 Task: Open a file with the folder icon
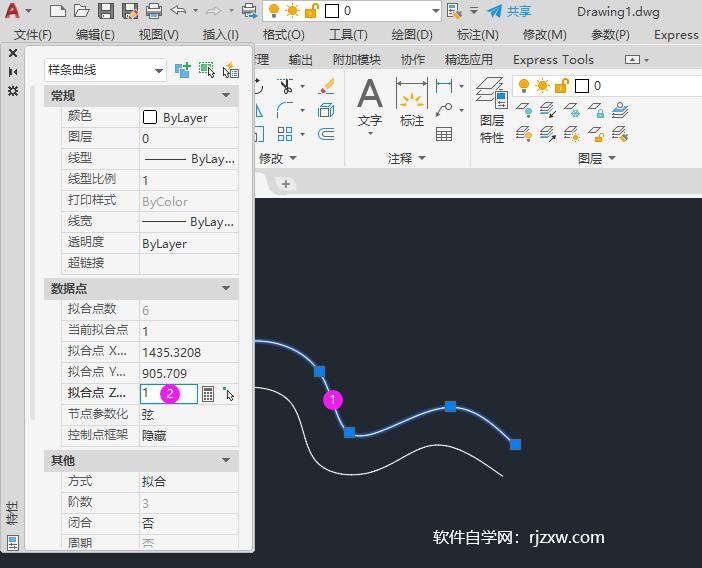coord(81,11)
